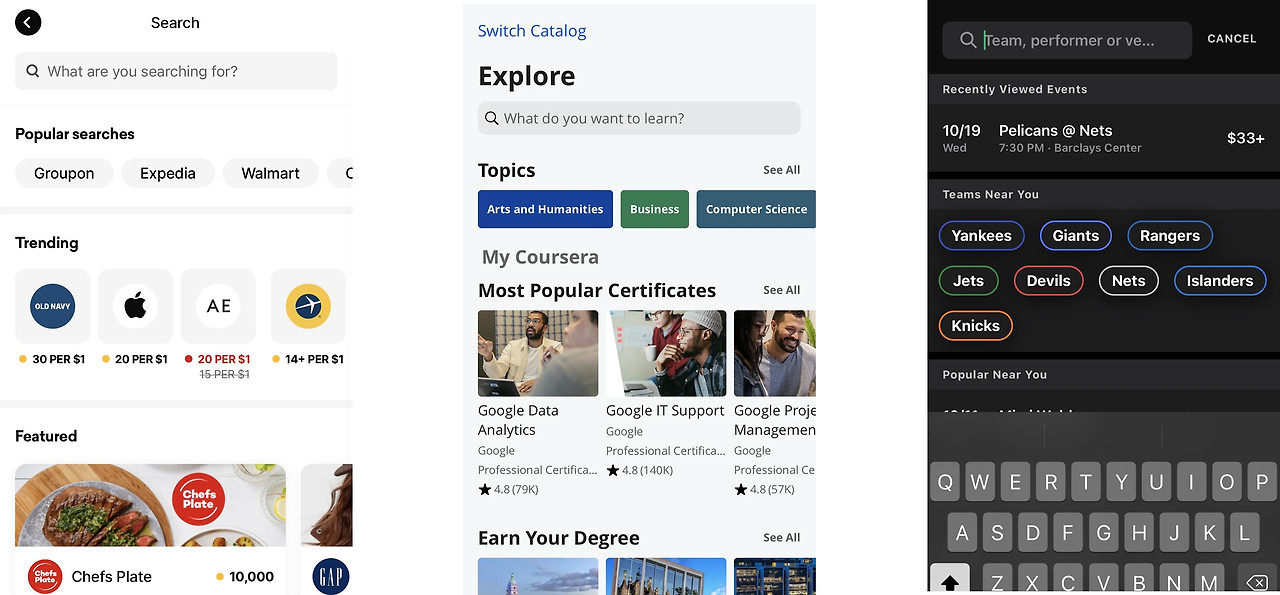
Task: Select the Walmart popular search chip
Action: 270,173
